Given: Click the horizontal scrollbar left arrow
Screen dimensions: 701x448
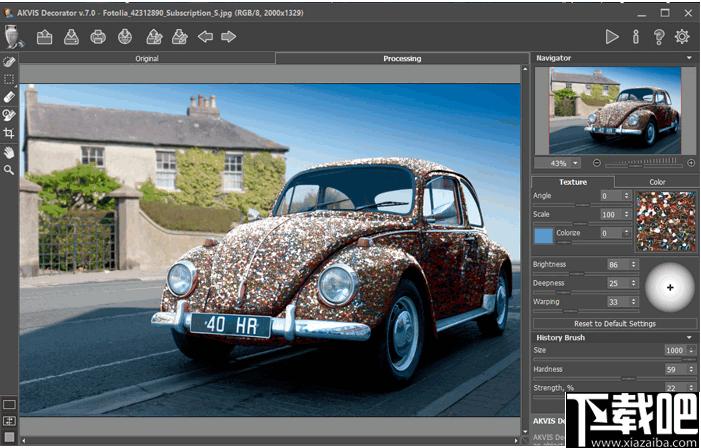Looking at the screenshot, I should [23, 440].
